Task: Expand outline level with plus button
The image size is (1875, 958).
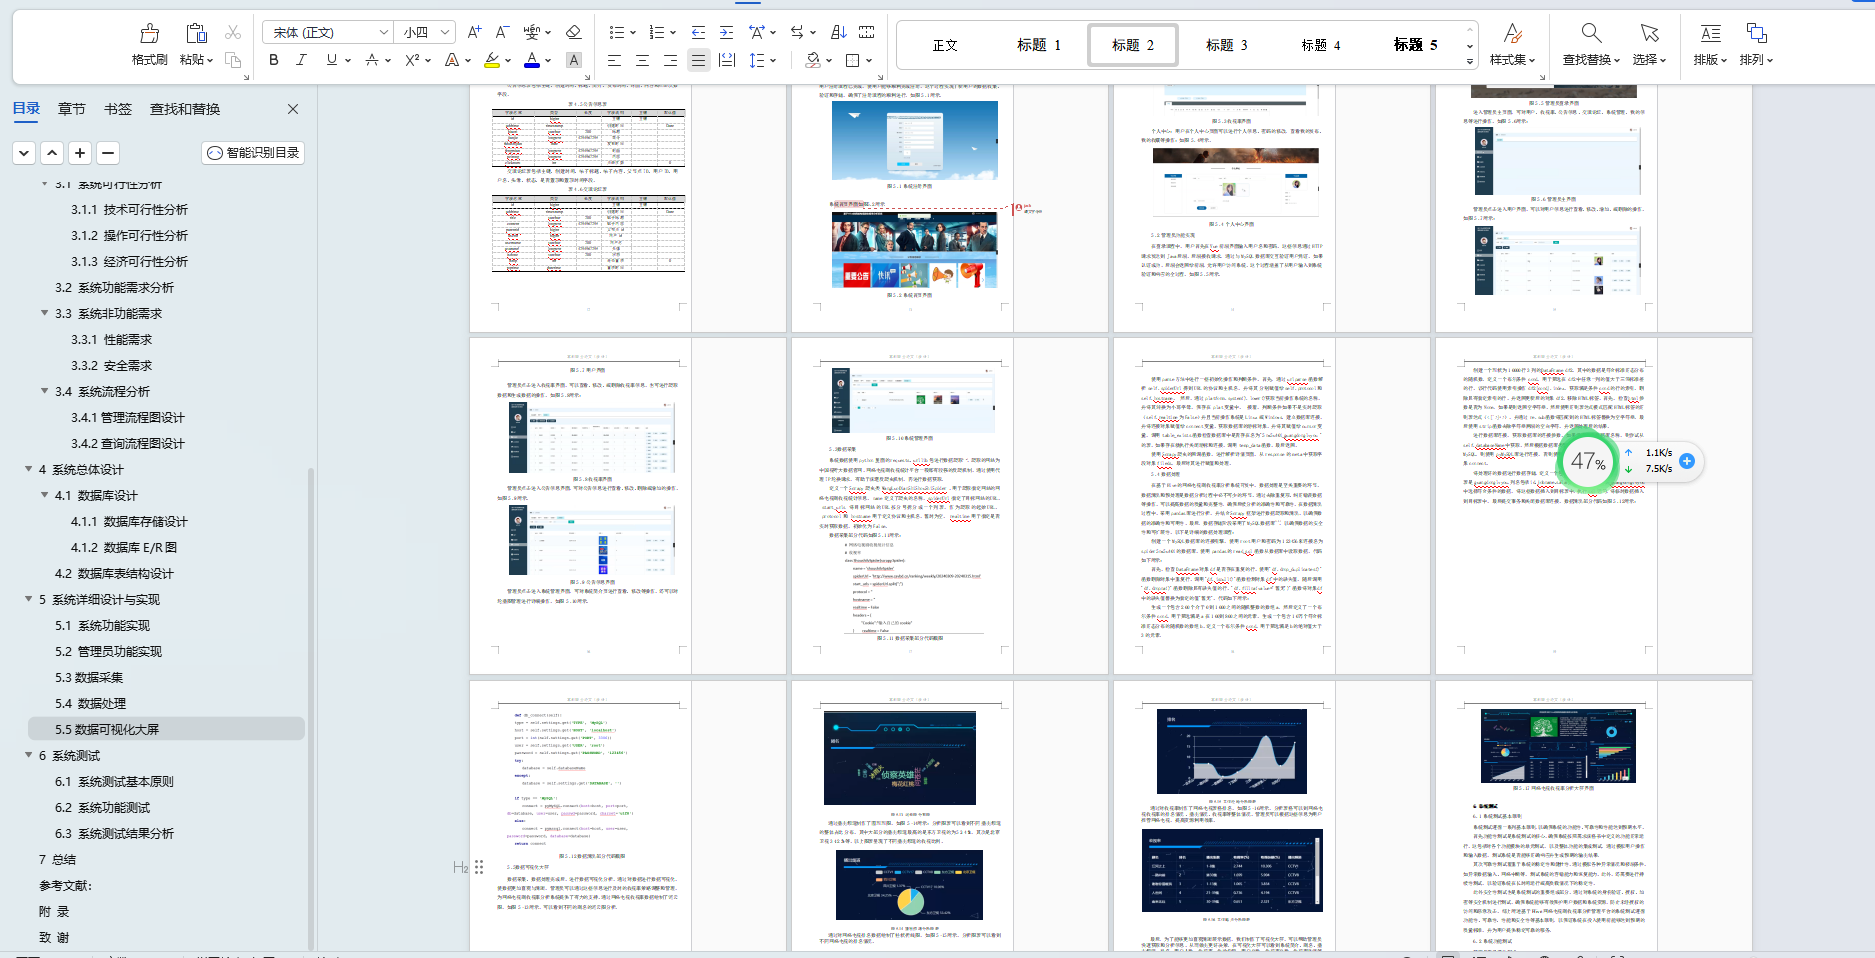Action: coord(80,153)
